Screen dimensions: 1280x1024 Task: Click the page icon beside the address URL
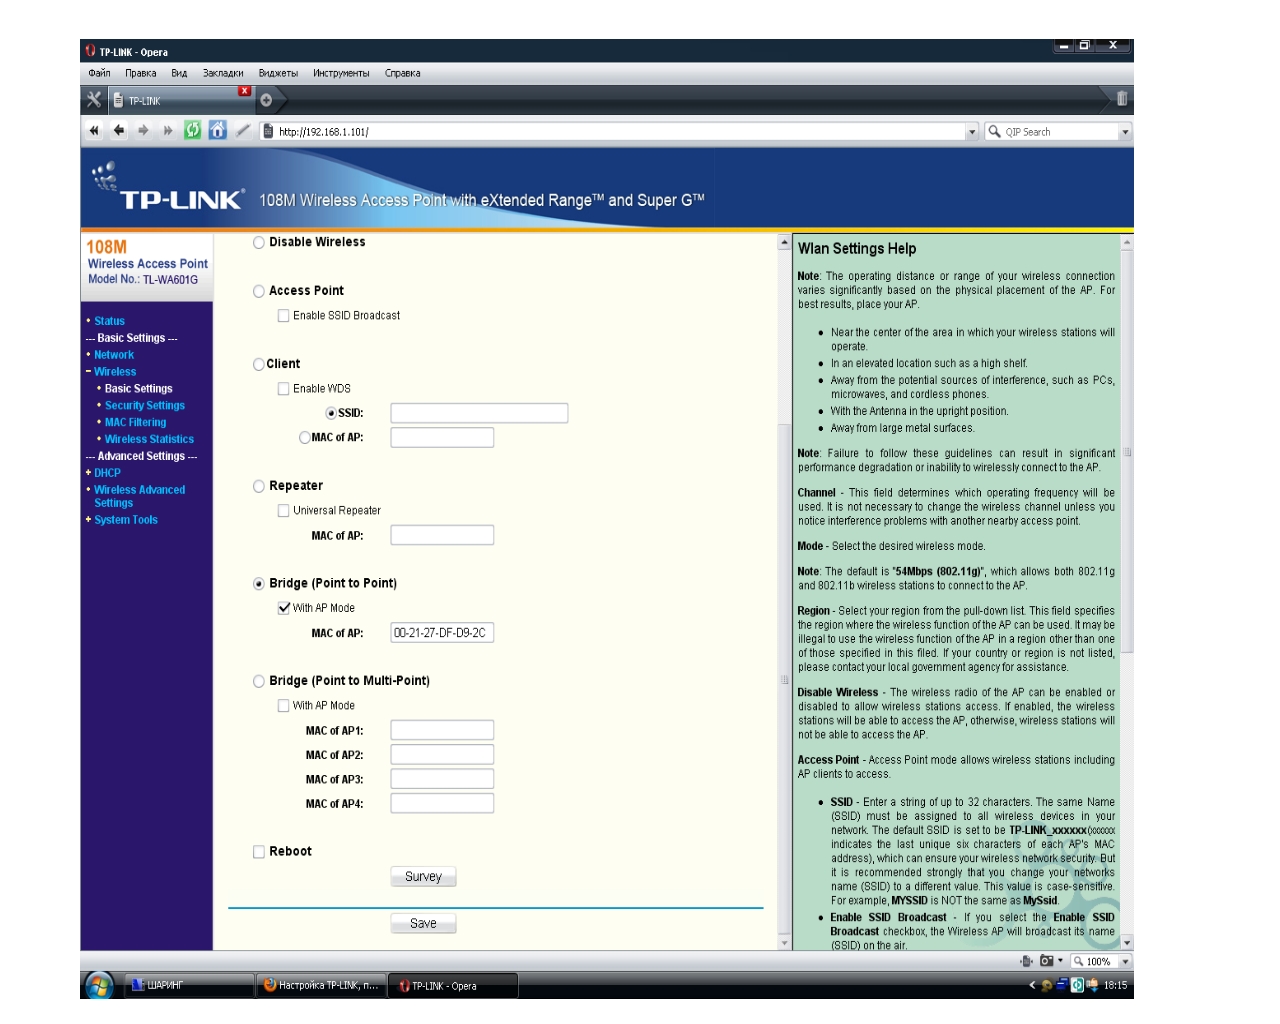coord(268,131)
